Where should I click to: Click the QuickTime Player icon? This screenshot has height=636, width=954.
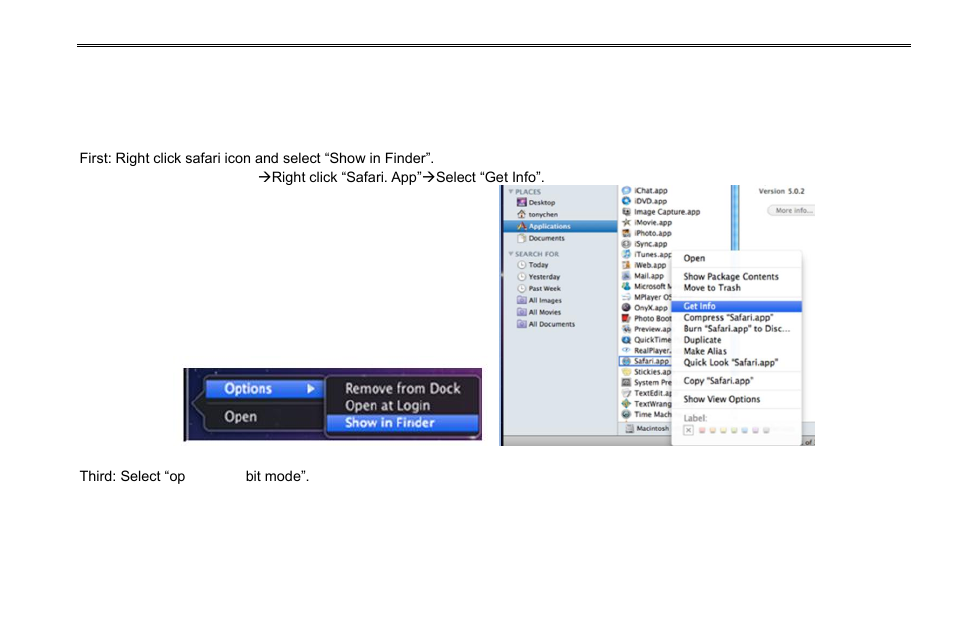tap(626, 340)
